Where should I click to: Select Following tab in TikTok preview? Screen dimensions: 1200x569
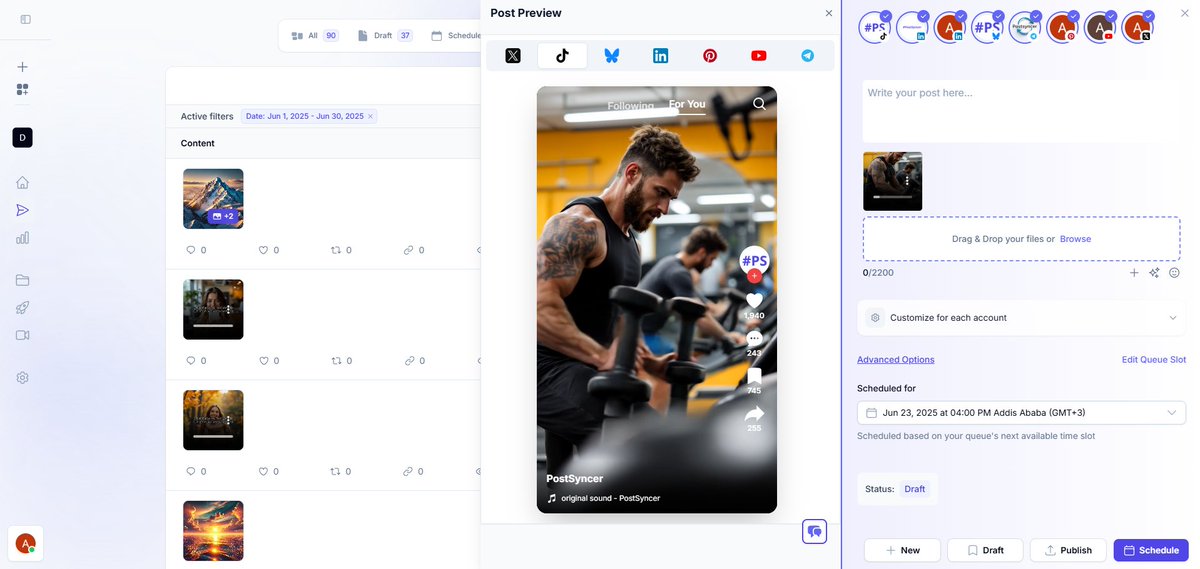tap(631, 105)
